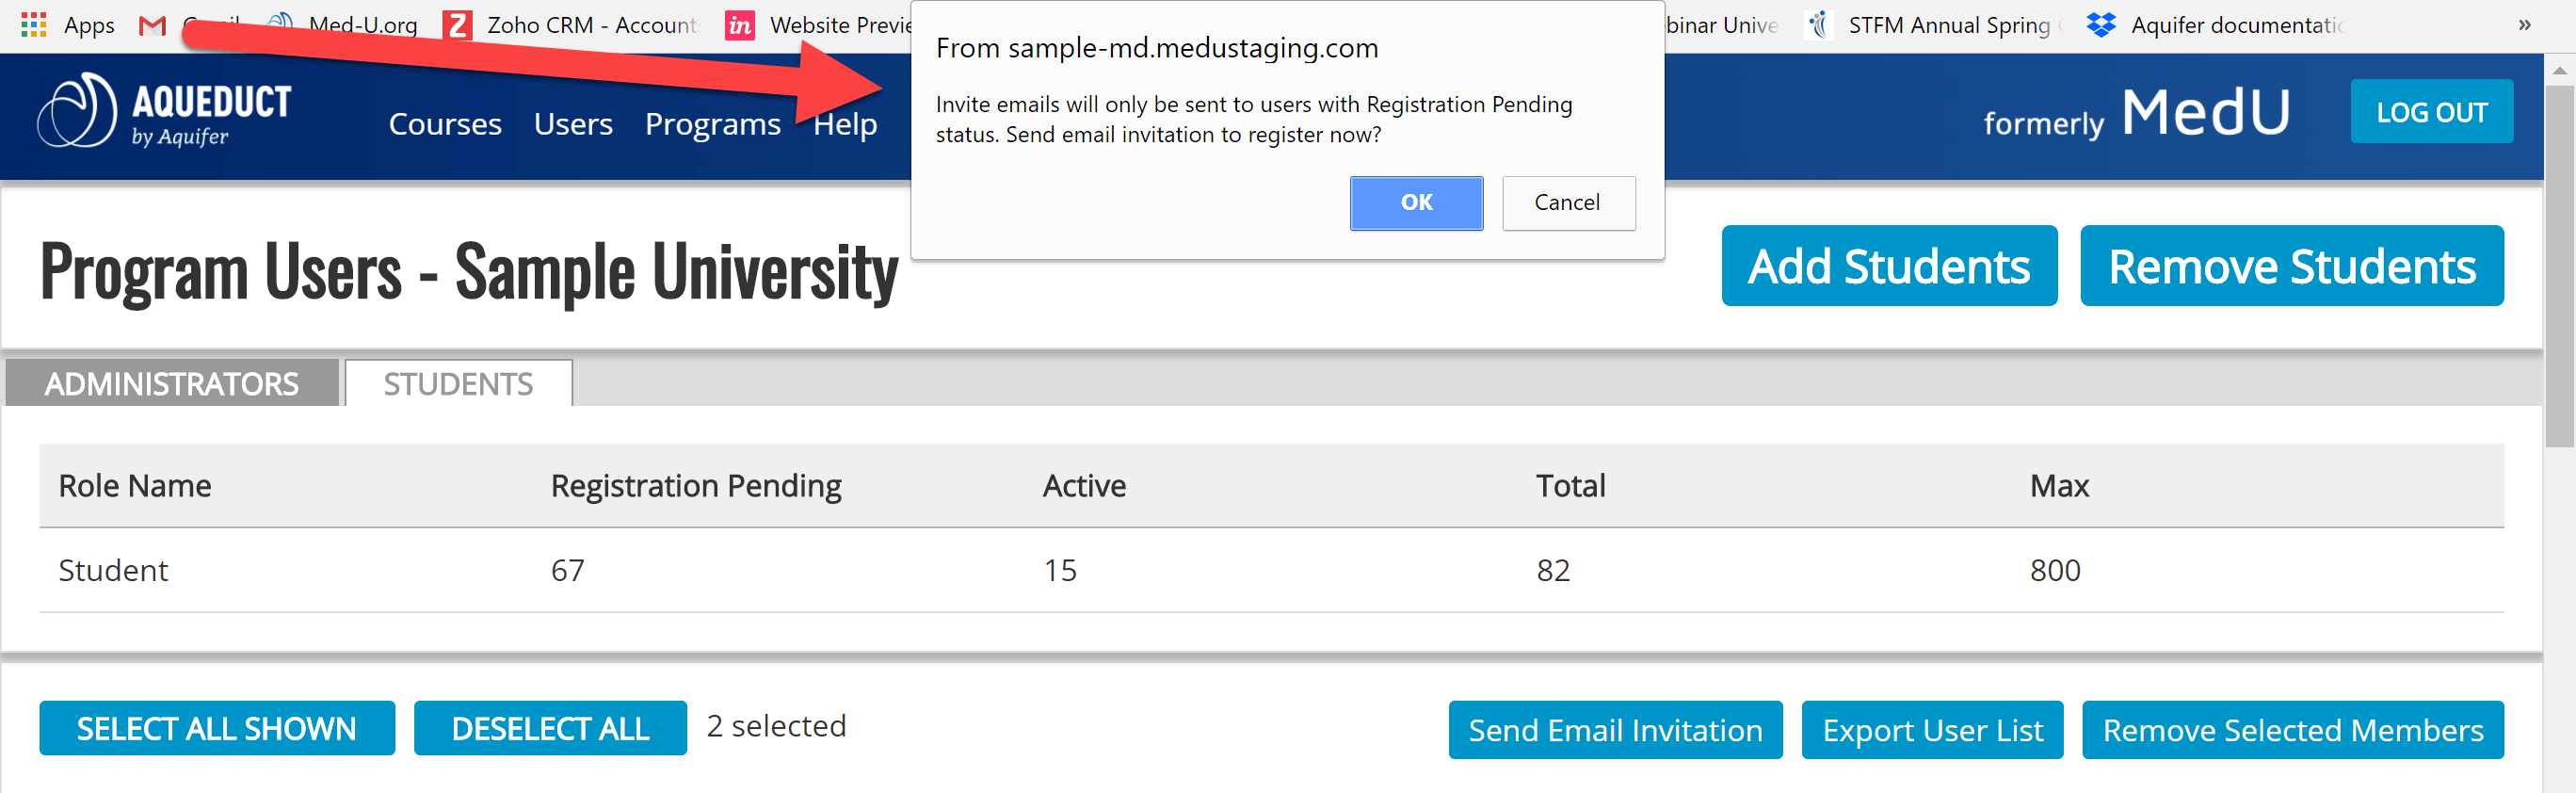Viewport: 2576px width, 793px height.
Task: Confirm the dialog with OK
Action: point(1416,203)
